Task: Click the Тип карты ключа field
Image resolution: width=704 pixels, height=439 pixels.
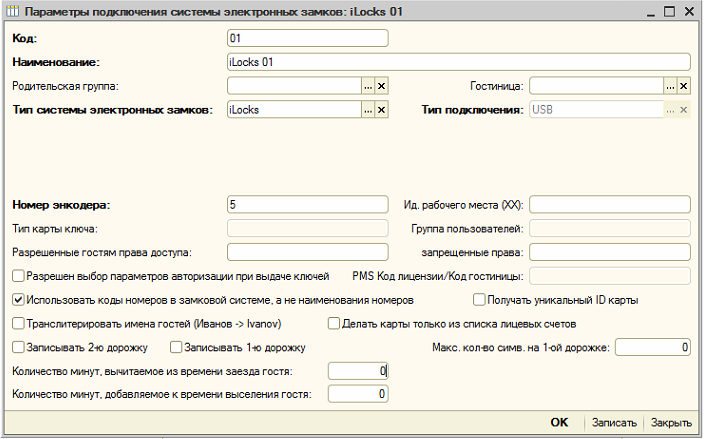Action: [308, 228]
